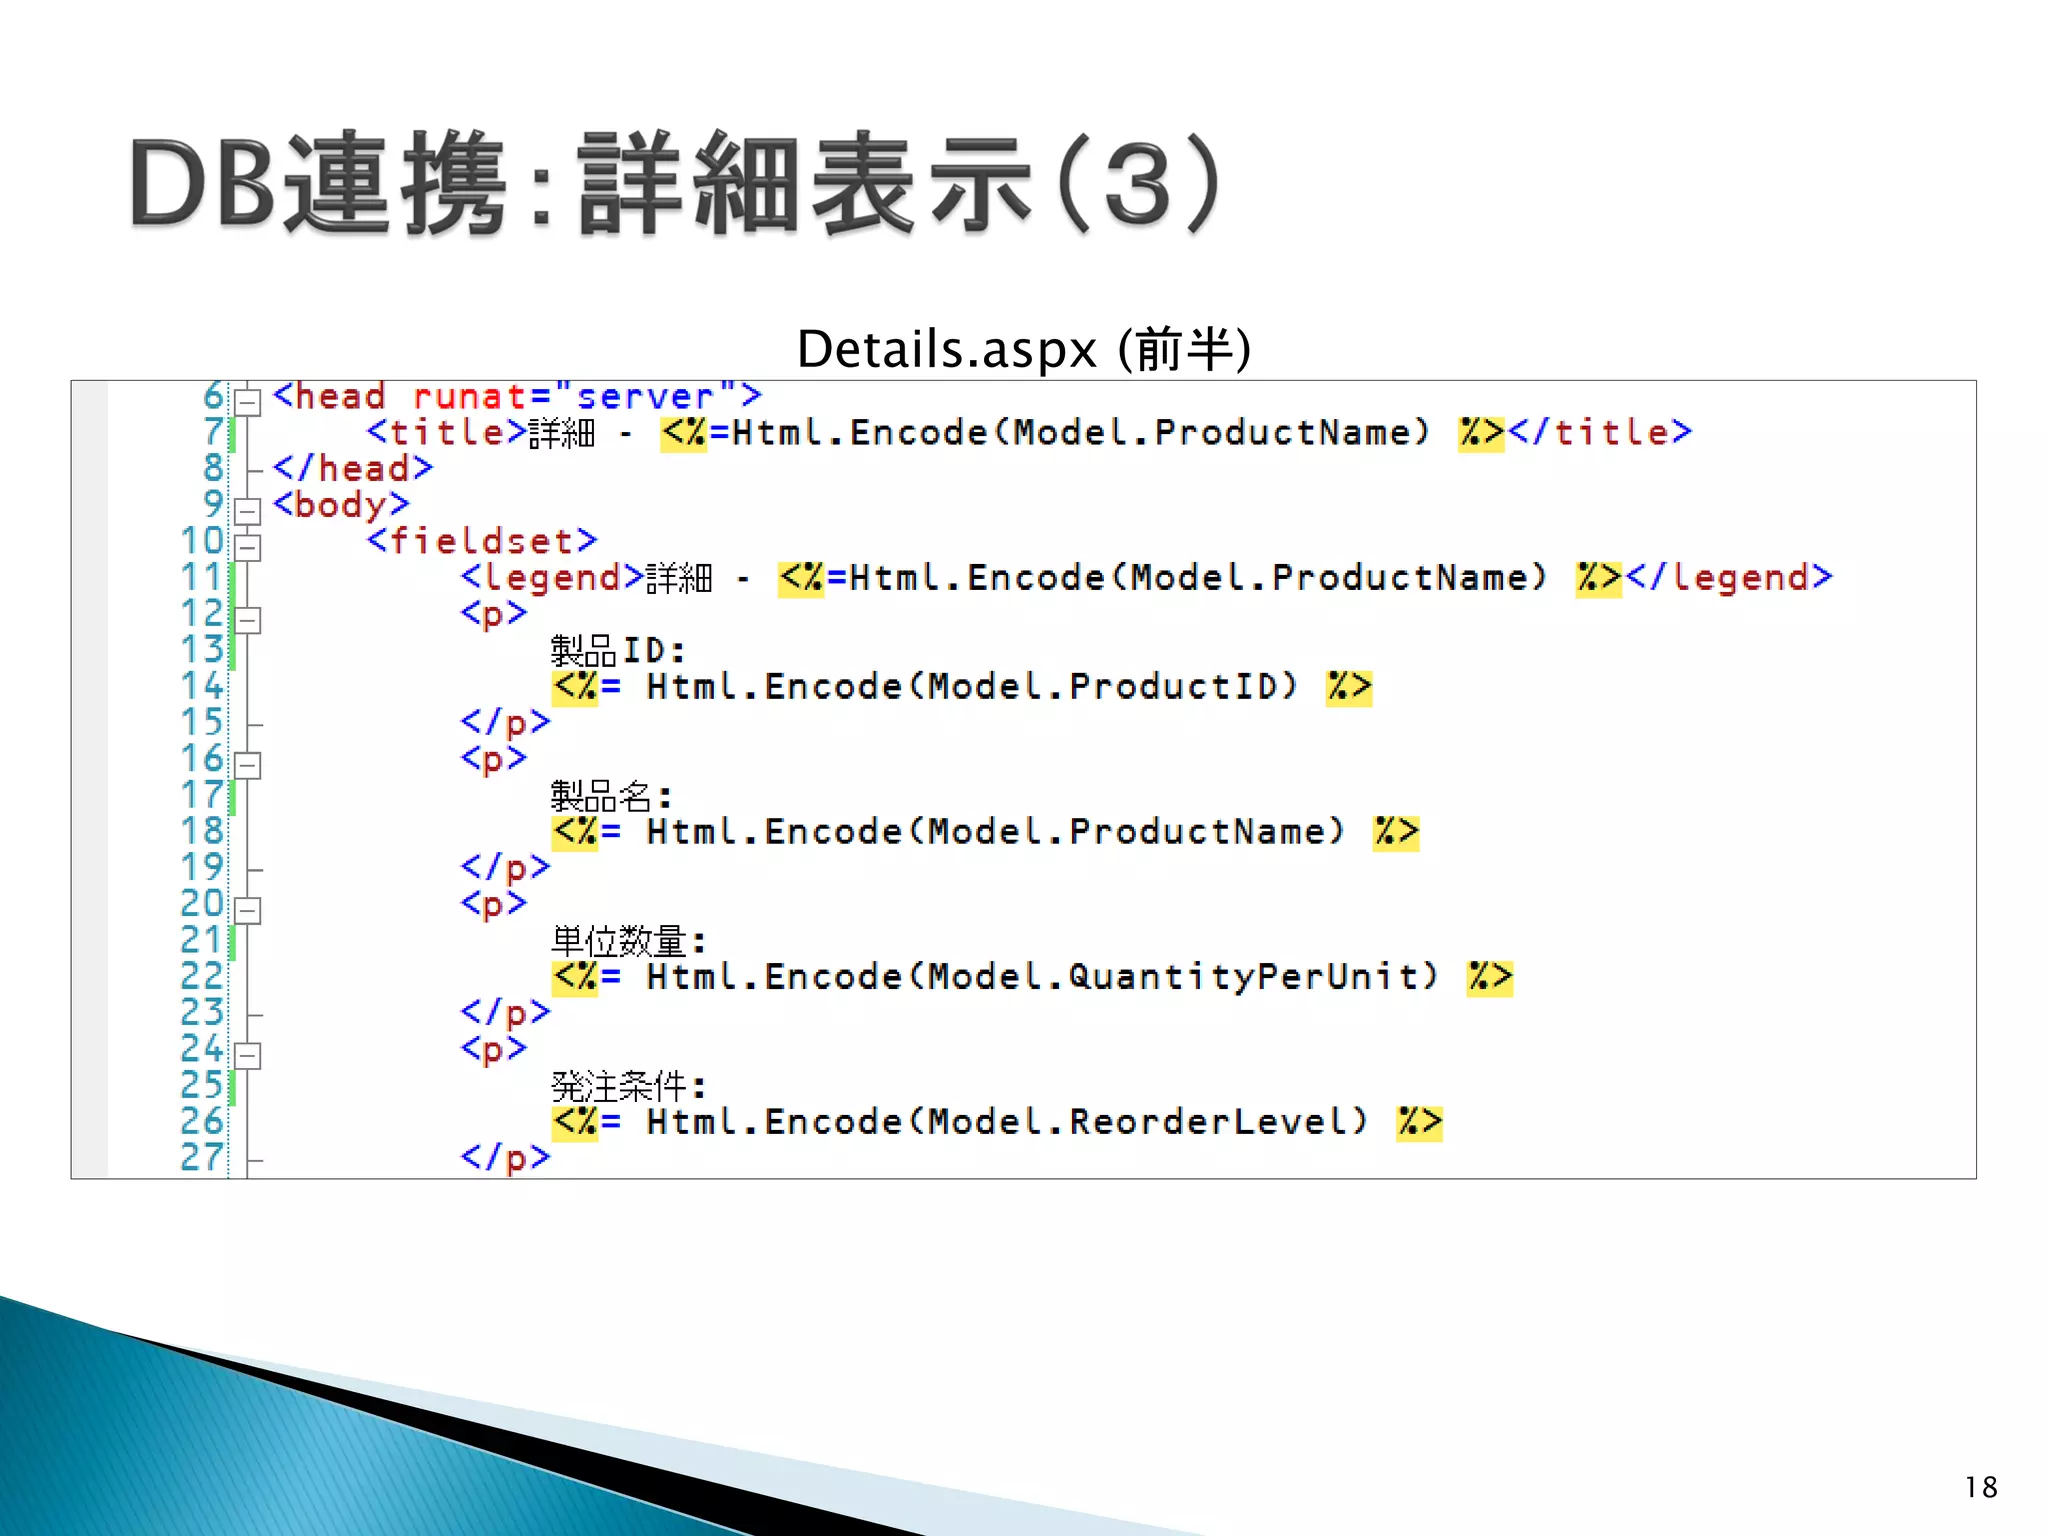Screen dimensions: 2048x1536
Task: Click the slide page number 18
Action: [x=1980, y=1487]
